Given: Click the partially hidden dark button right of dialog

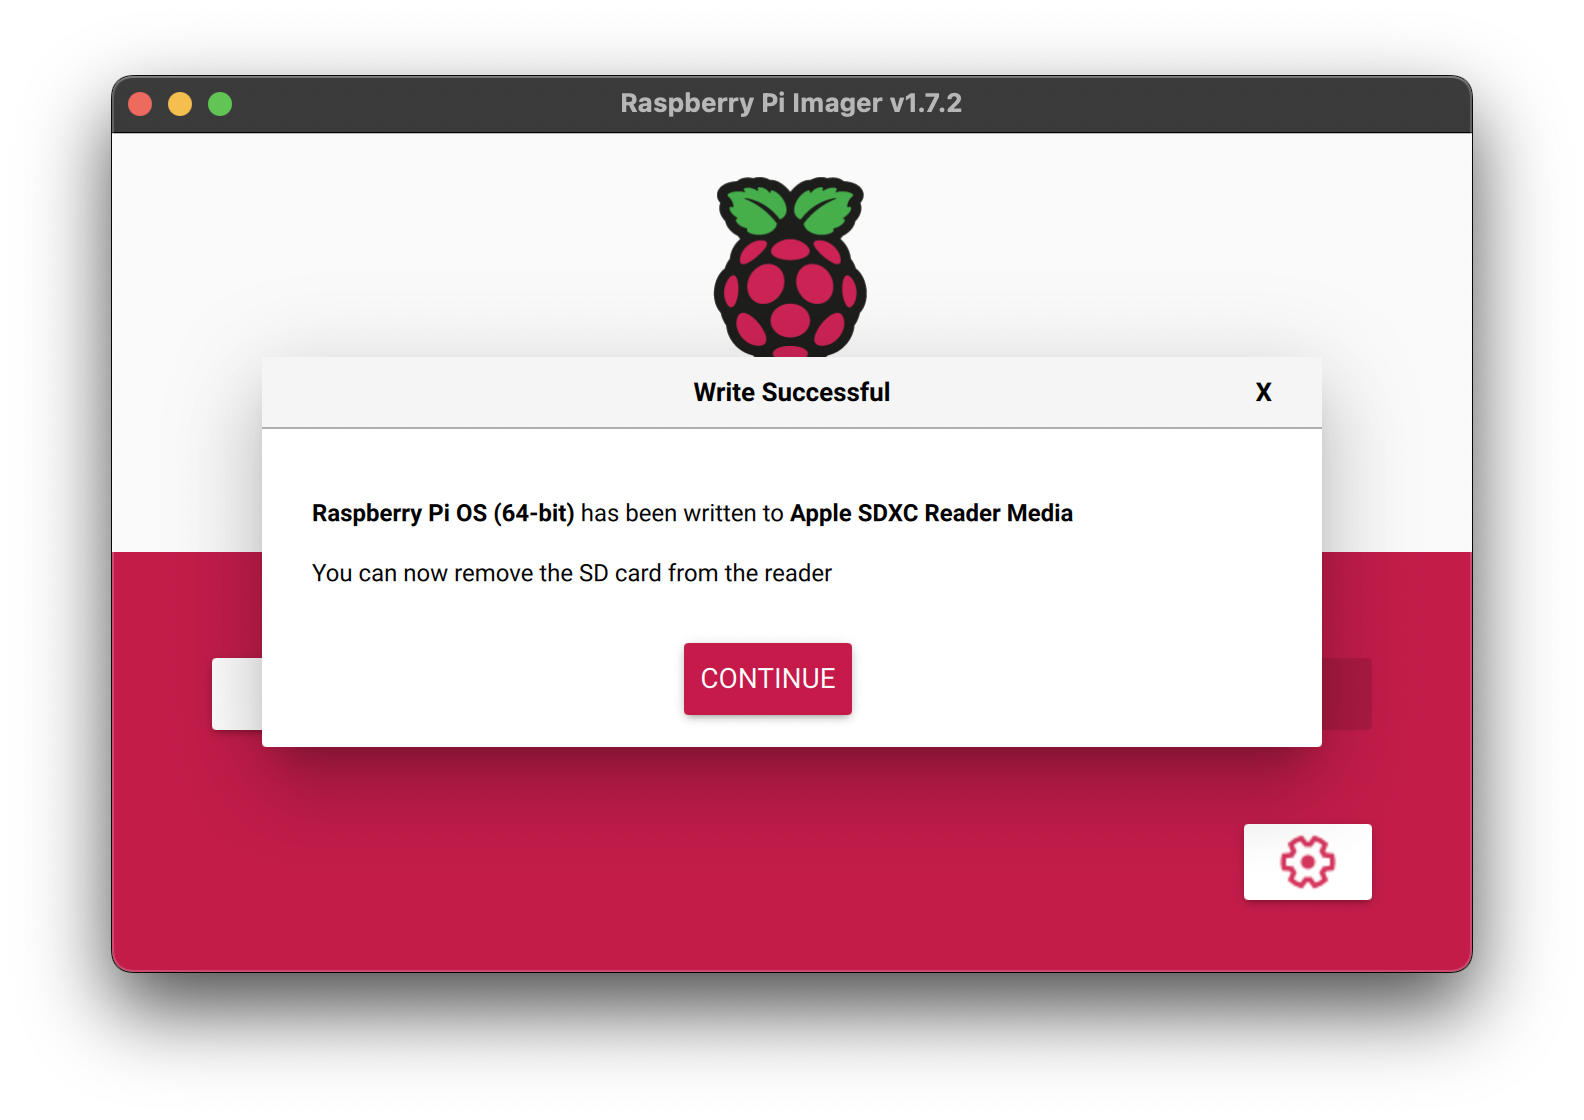Looking at the screenshot, I should pyautogui.click(x=1346, y=694).
